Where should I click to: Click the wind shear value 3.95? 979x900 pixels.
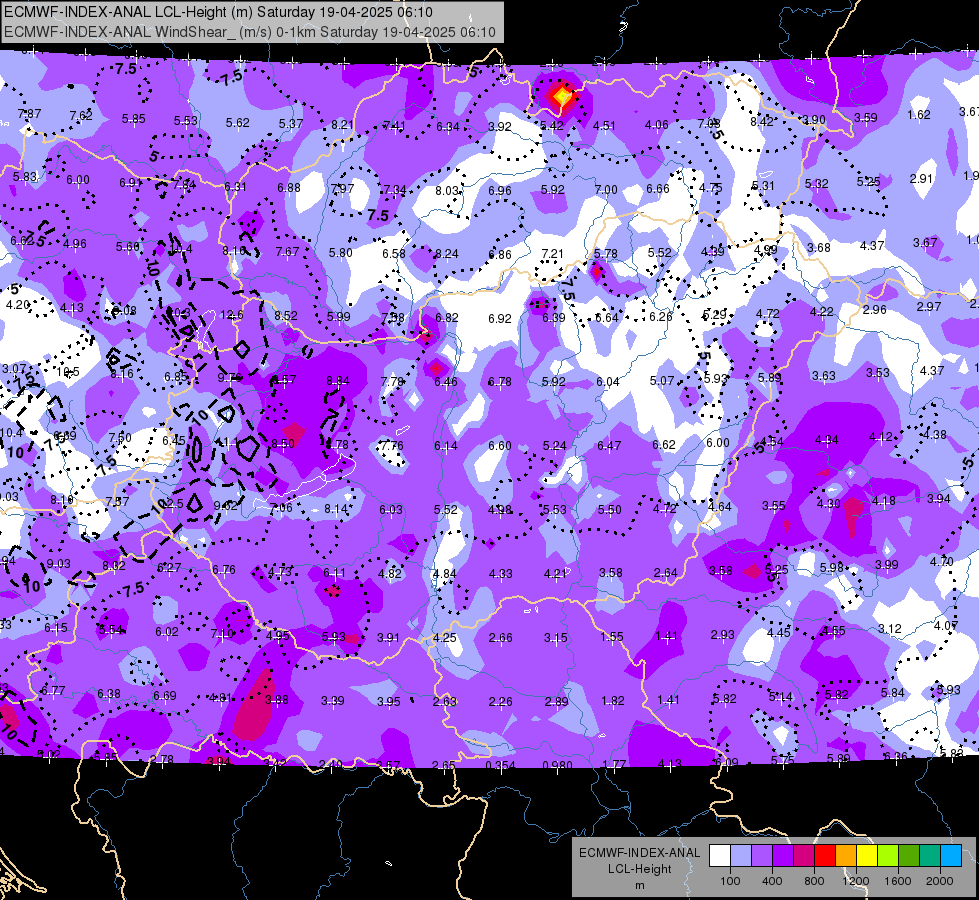click(388, 702)
